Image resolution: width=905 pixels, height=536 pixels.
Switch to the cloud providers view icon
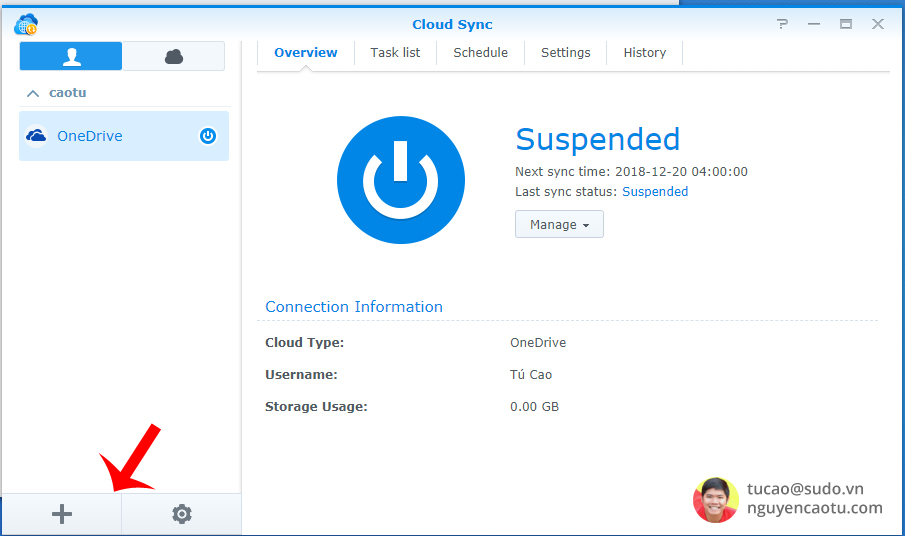173,56
